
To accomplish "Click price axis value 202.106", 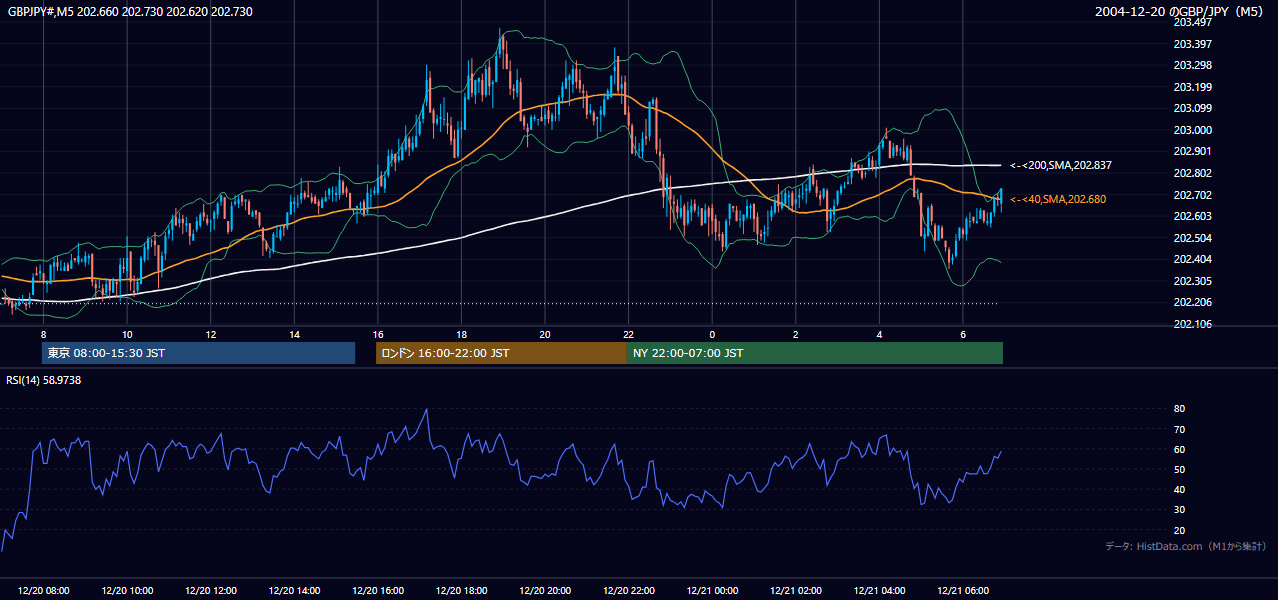I will [1192, 324].
